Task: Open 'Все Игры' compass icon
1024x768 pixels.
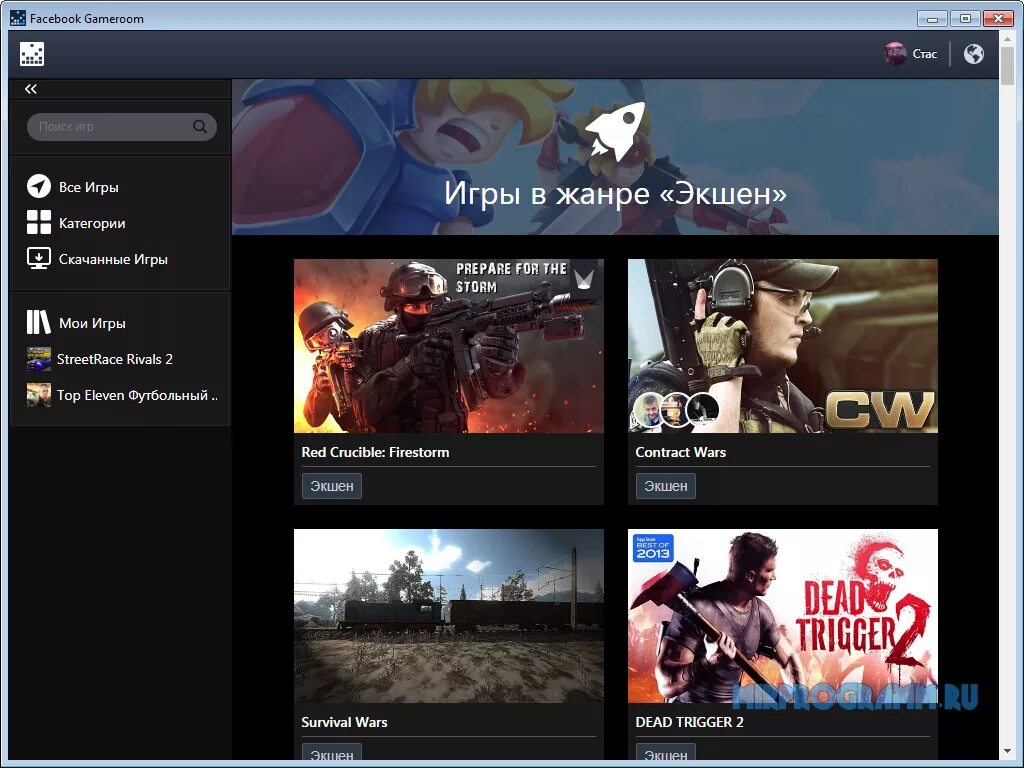Action: (x=39, y=186)
